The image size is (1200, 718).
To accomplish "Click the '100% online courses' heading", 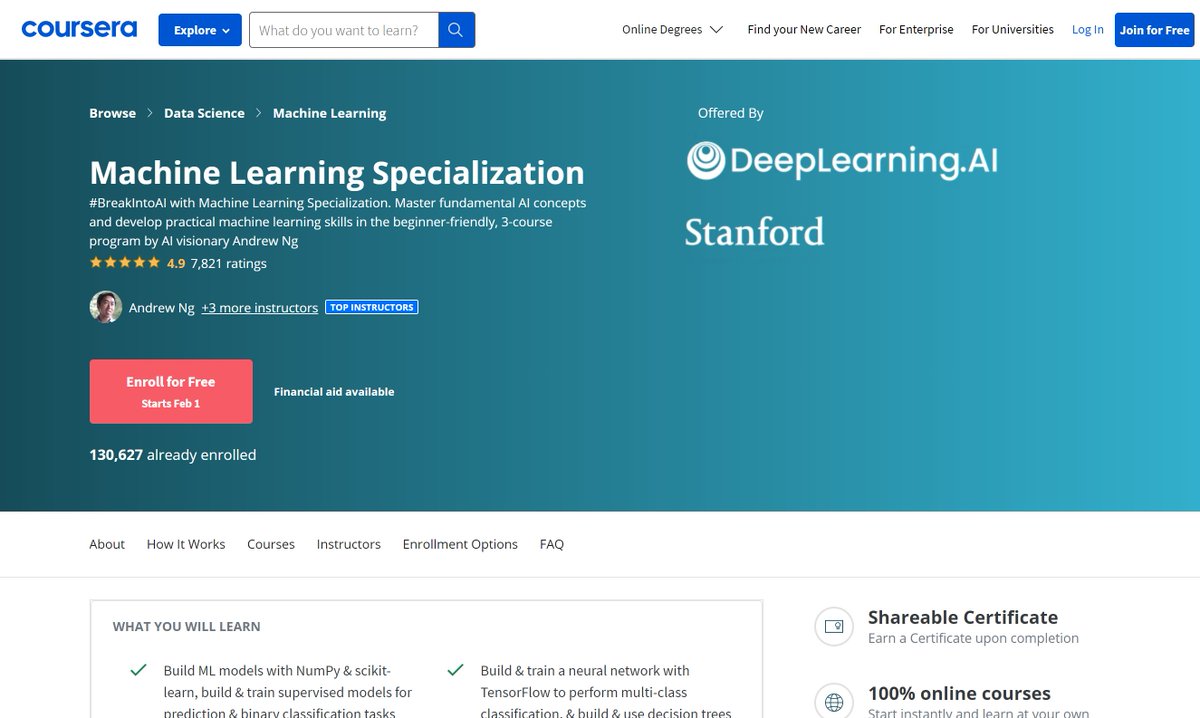I will [959, 693].
